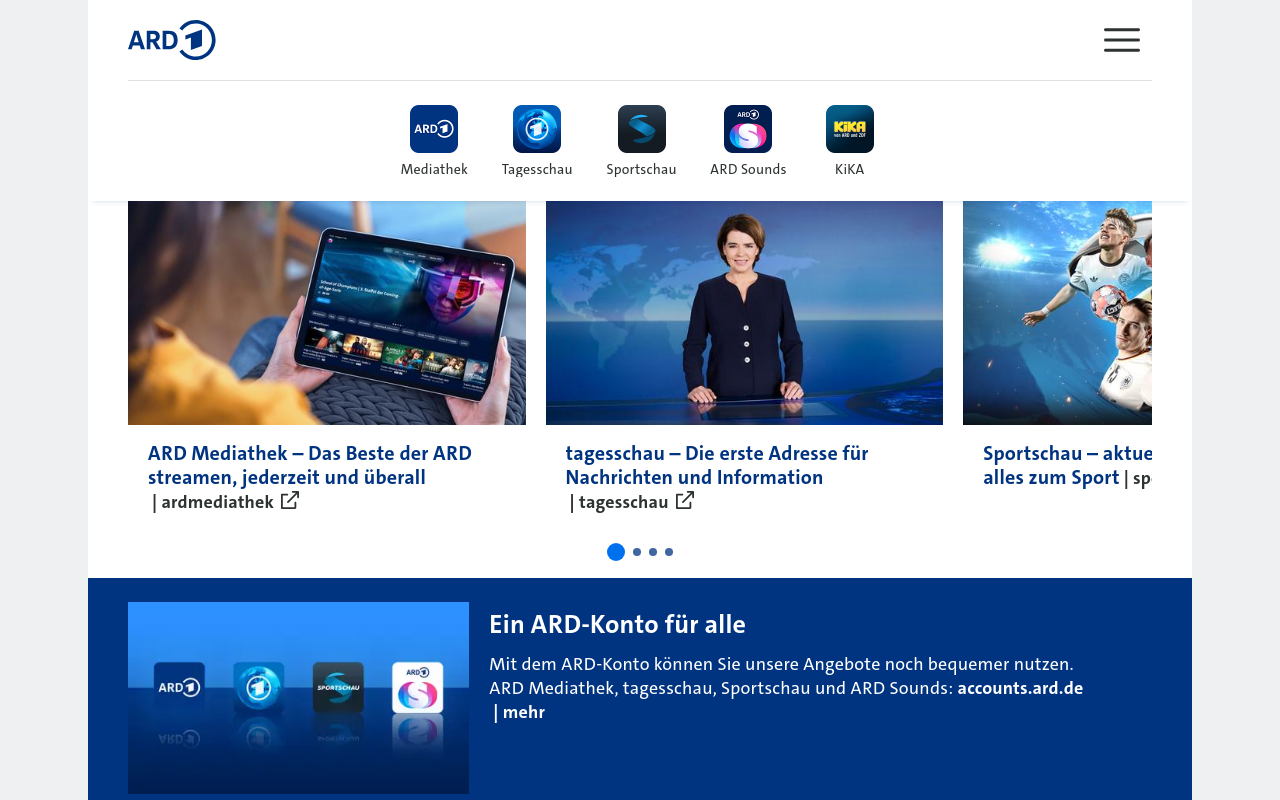Select the Mediathek label
This screenshot has height=800, width=1280.
(x=434, y=169)
